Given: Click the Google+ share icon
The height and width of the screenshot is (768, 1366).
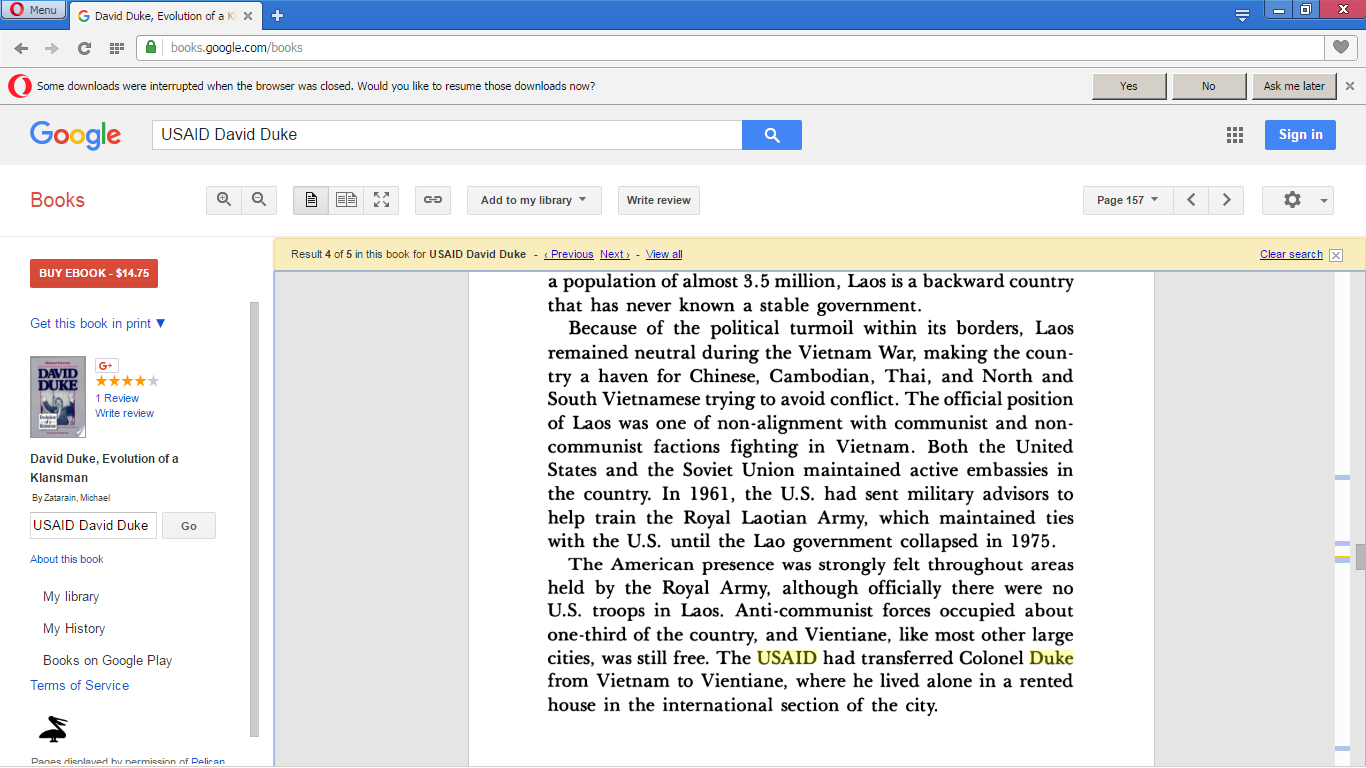Looking at the screenshot, I should point(107,365).
